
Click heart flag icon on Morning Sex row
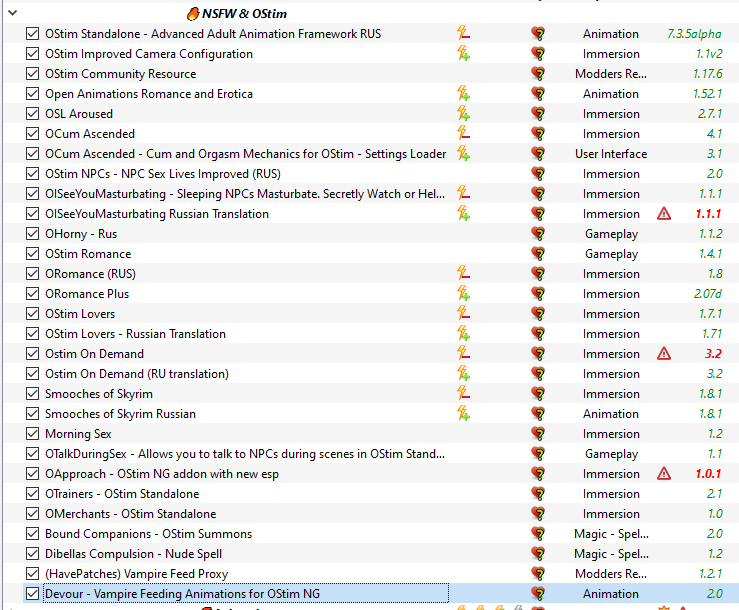click(538, 433)
